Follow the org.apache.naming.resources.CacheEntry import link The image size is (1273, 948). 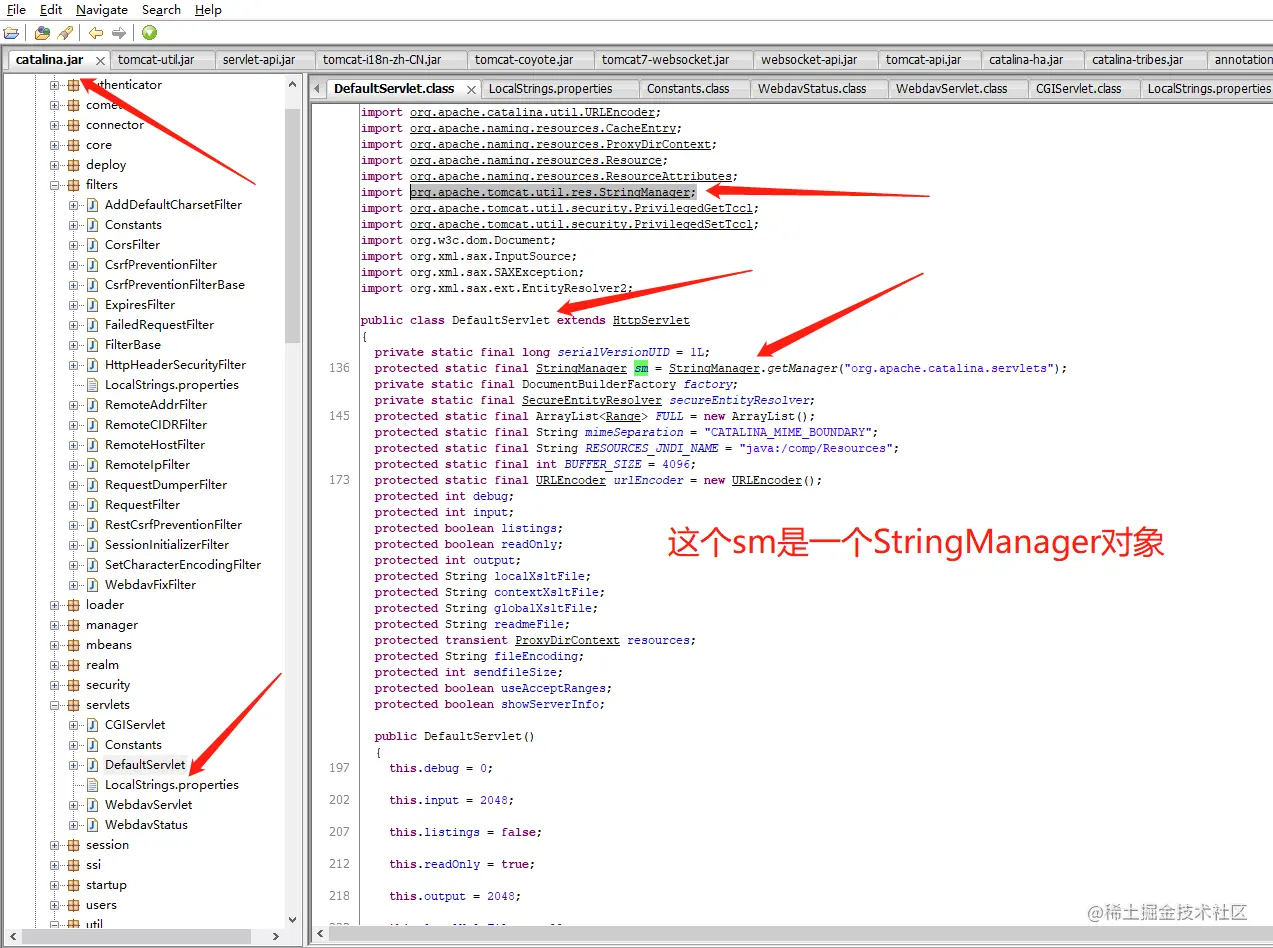pyautogui.click(x=544, y=128)
